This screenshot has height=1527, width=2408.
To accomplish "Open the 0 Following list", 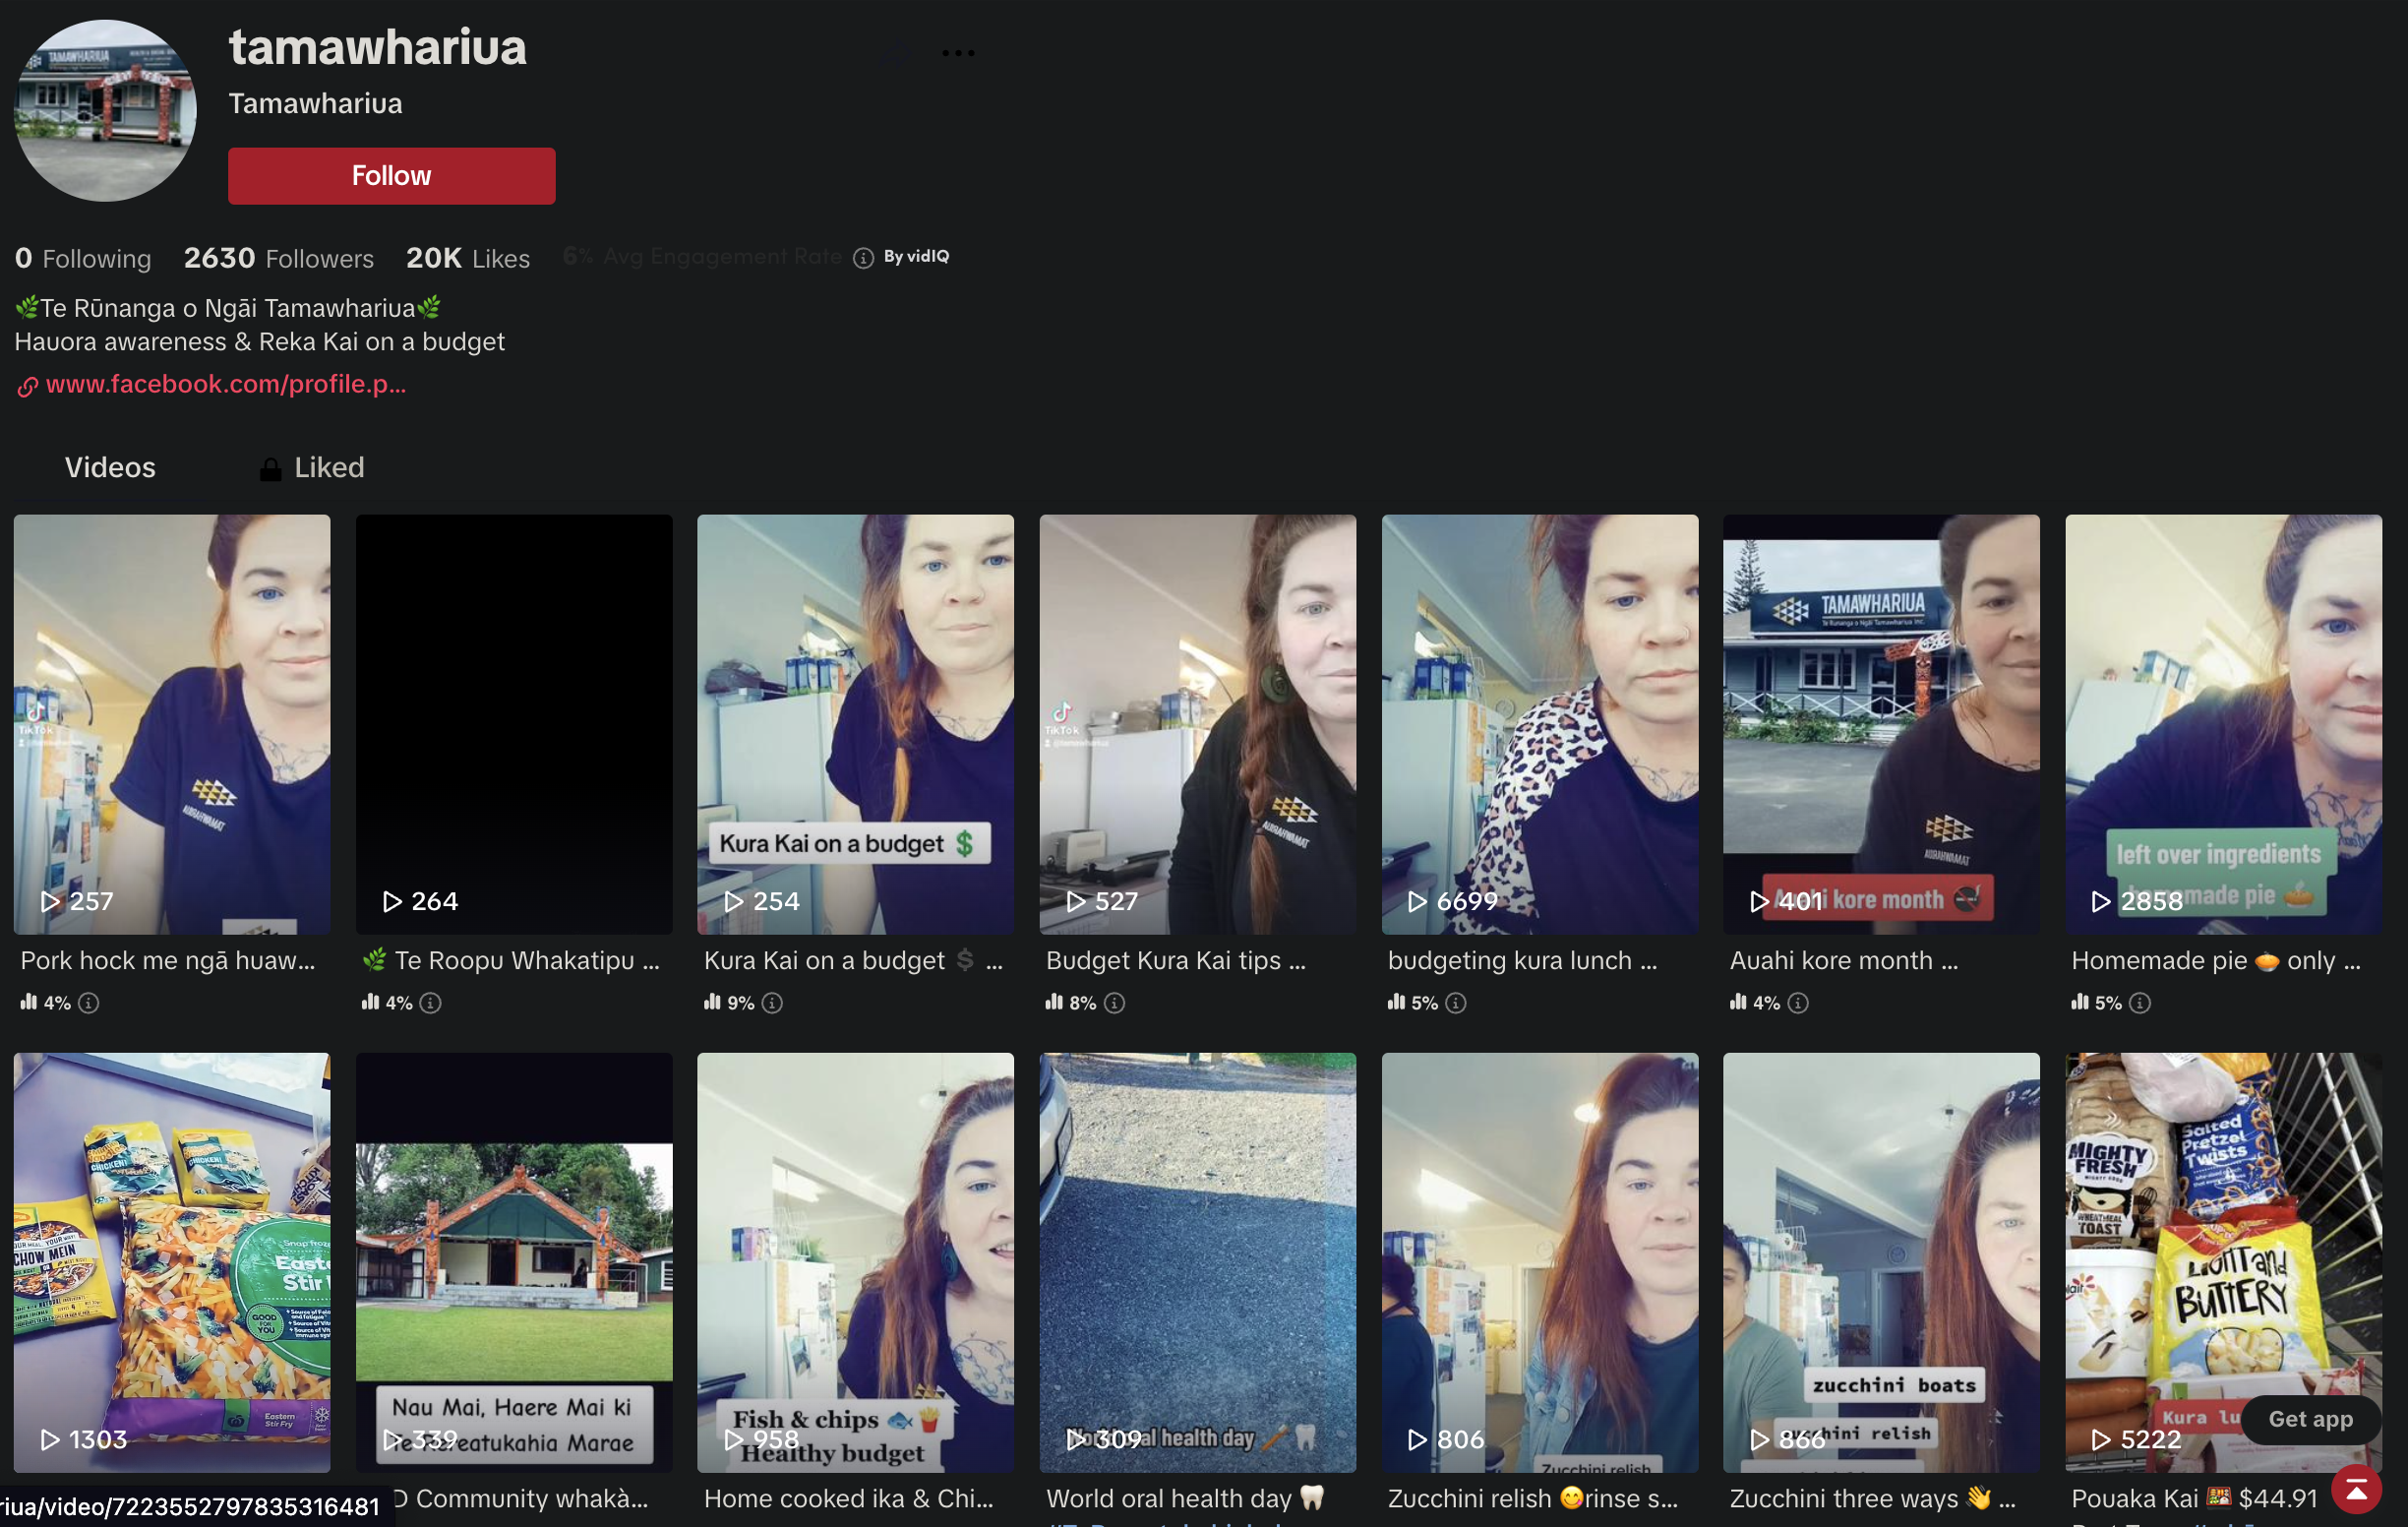I will click(83, 258).
